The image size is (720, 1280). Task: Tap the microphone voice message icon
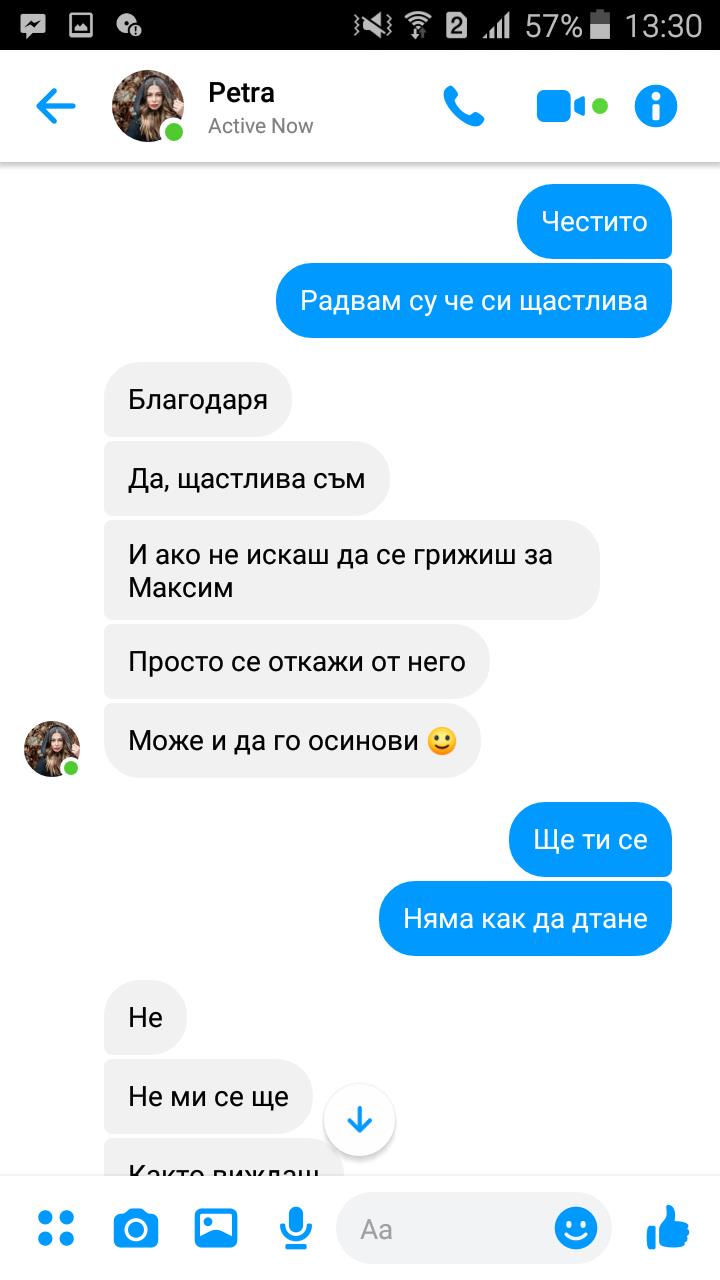(x=295, y=1228)
